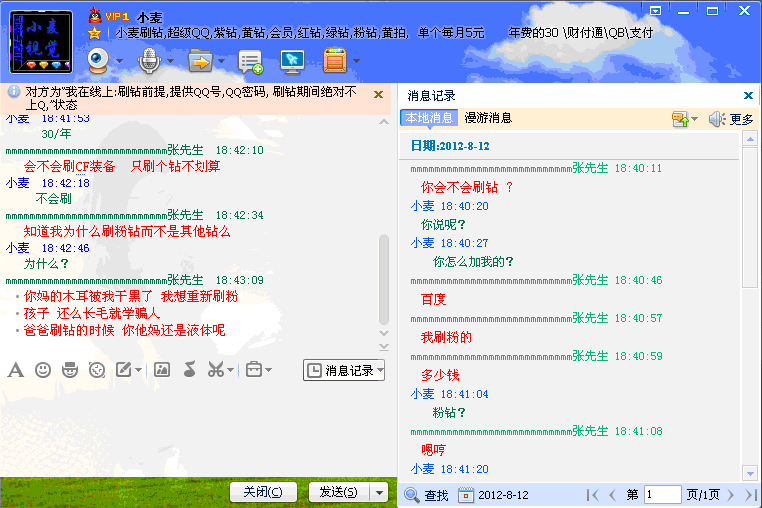Click the 小麦视觉 contact avatar
This screenshot has height=508, width=762.
click(41, 42)
